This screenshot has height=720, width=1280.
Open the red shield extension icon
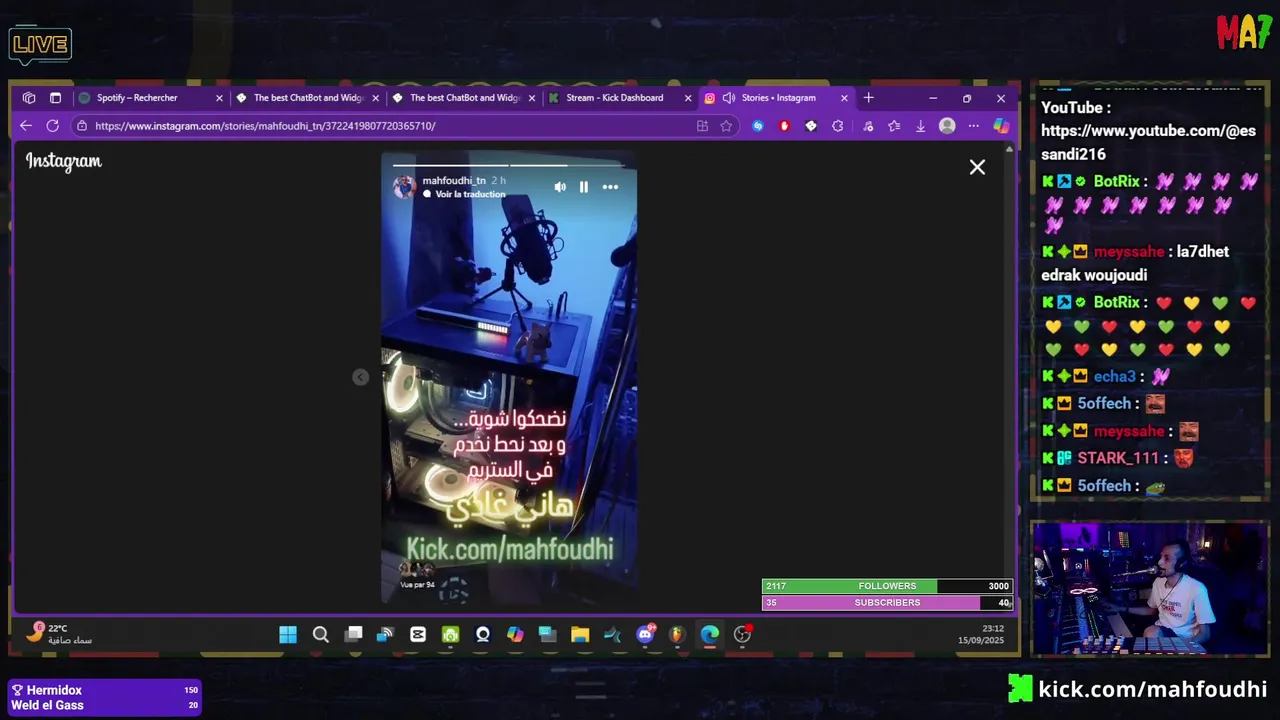(784, 126)
